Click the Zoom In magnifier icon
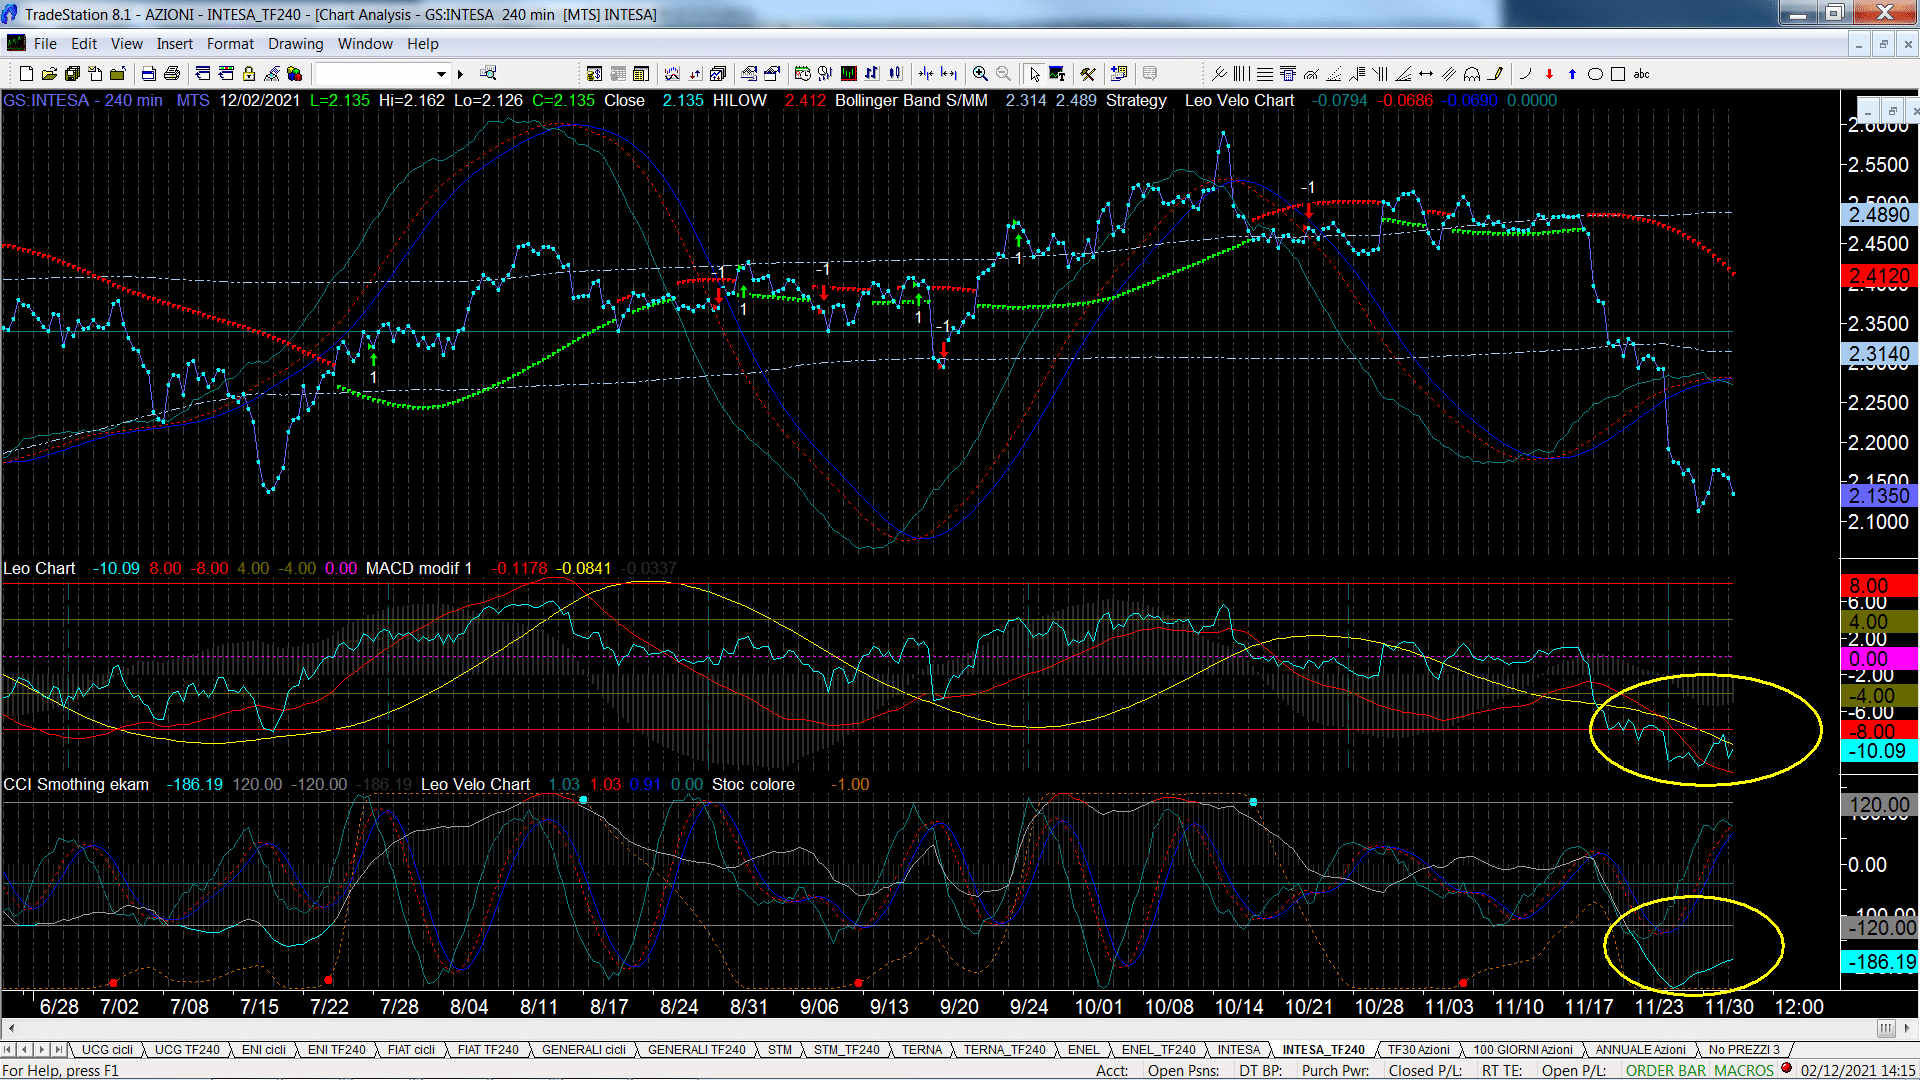1920x1080 pixels. pos(980,73)
